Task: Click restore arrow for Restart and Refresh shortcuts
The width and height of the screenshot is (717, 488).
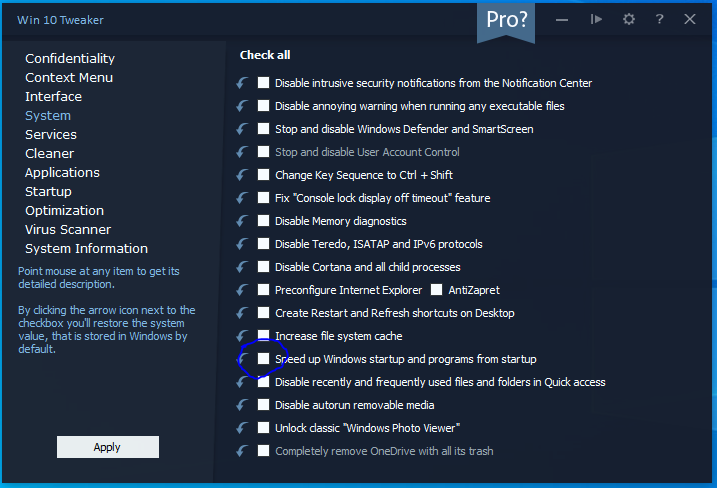Action: pyautogui.click(x=242, y=313)
